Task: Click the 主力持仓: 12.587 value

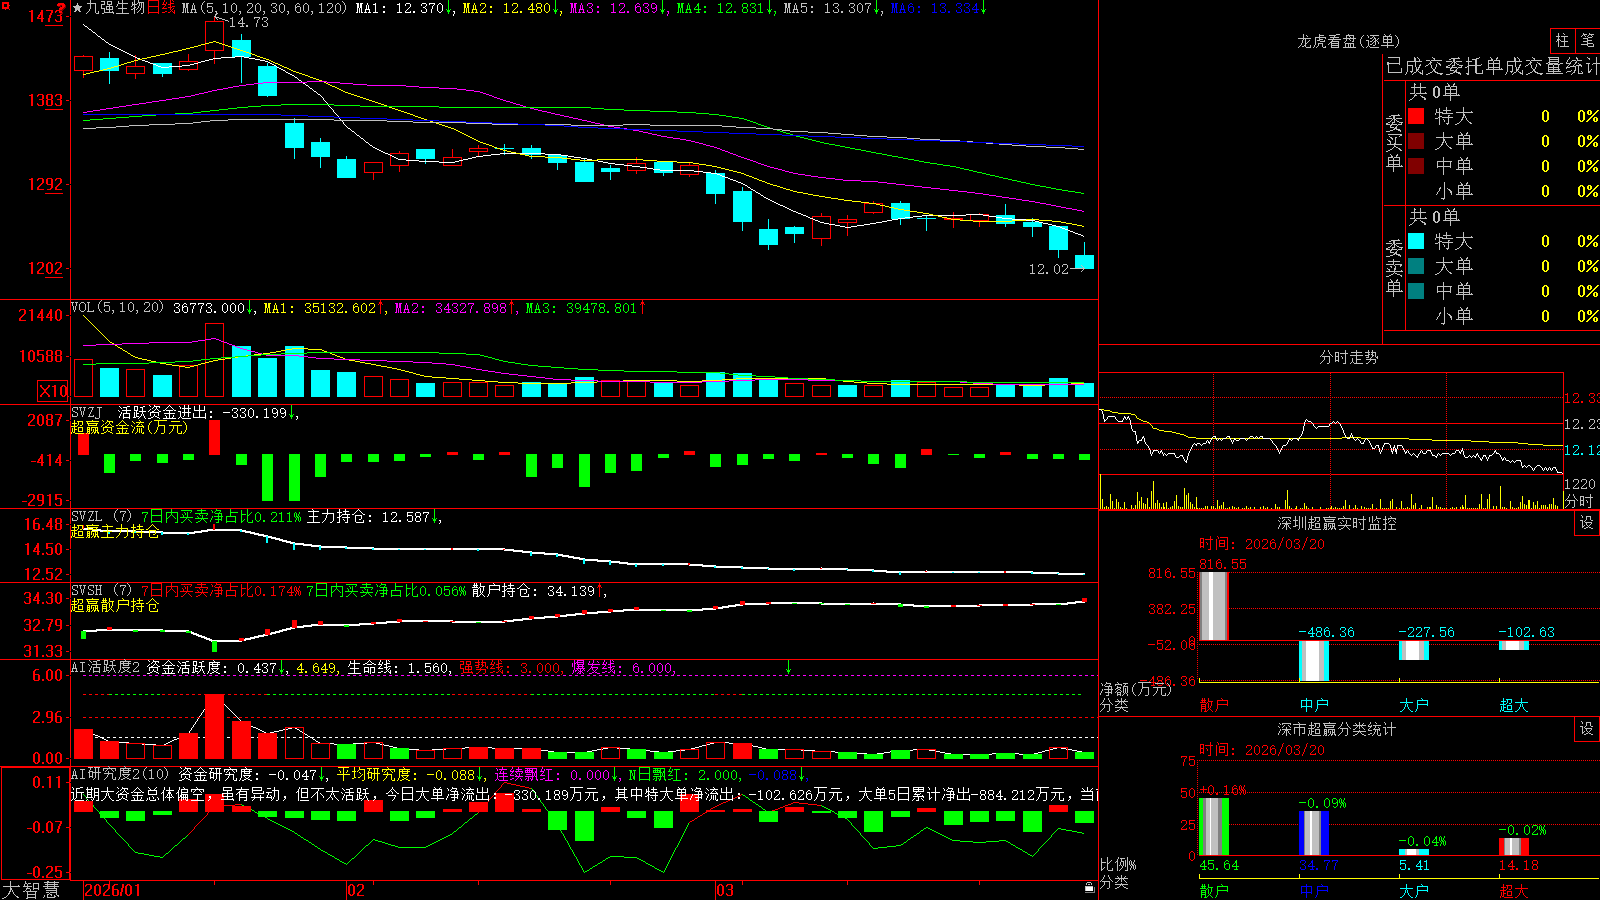Action: coord(368,517)
